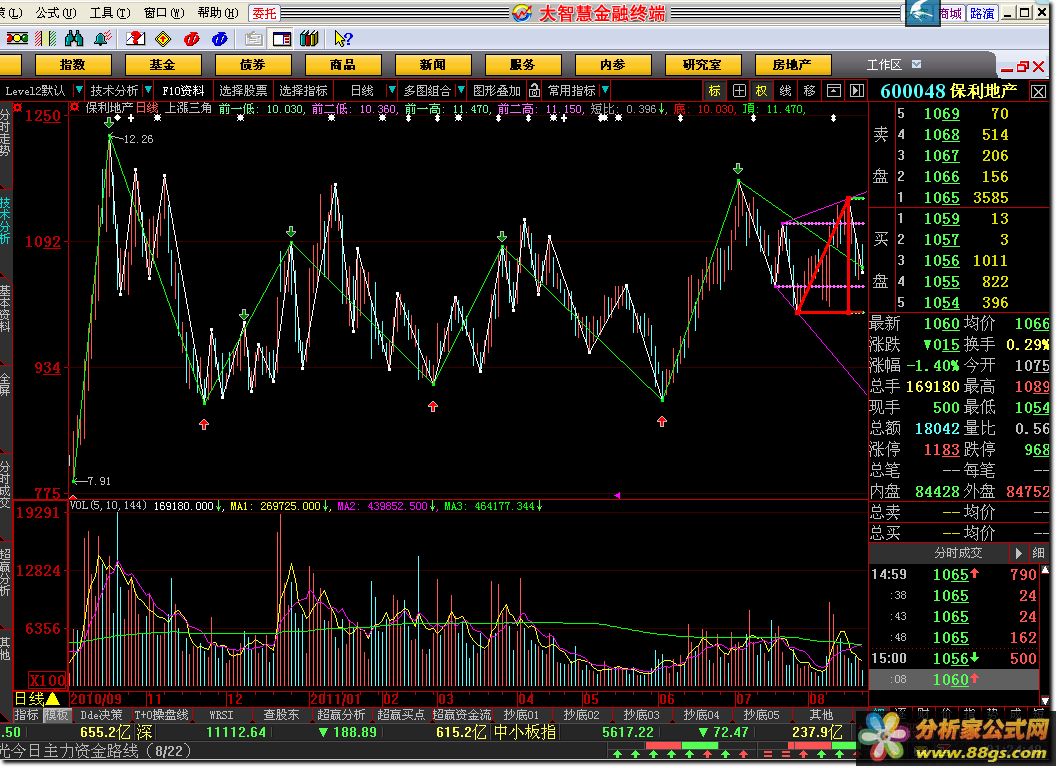Open F10资料 company info
The height and width of the screenshot is (768, 1058).
point(183,90)
